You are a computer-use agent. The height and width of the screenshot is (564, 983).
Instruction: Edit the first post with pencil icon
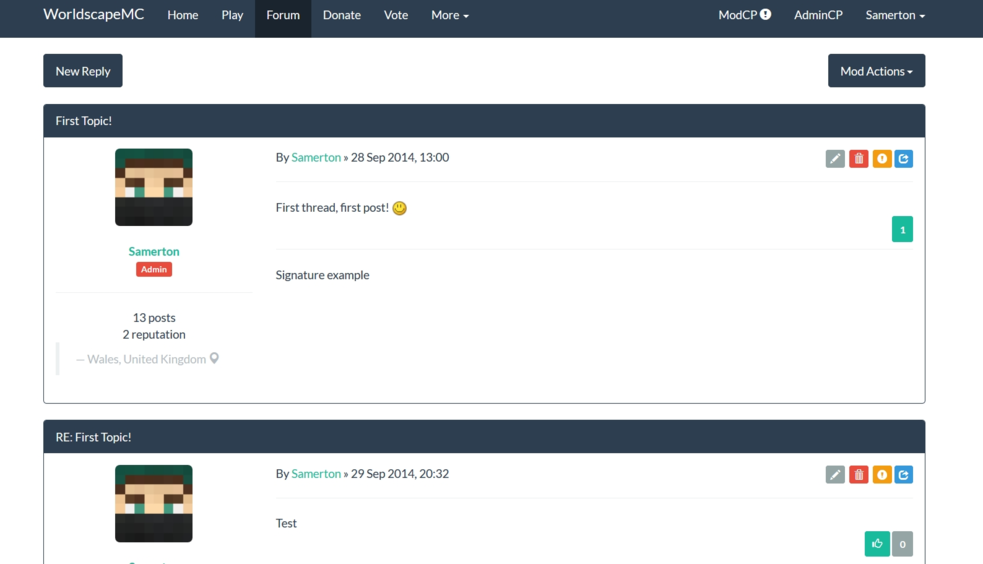click(x=835, y=159)
